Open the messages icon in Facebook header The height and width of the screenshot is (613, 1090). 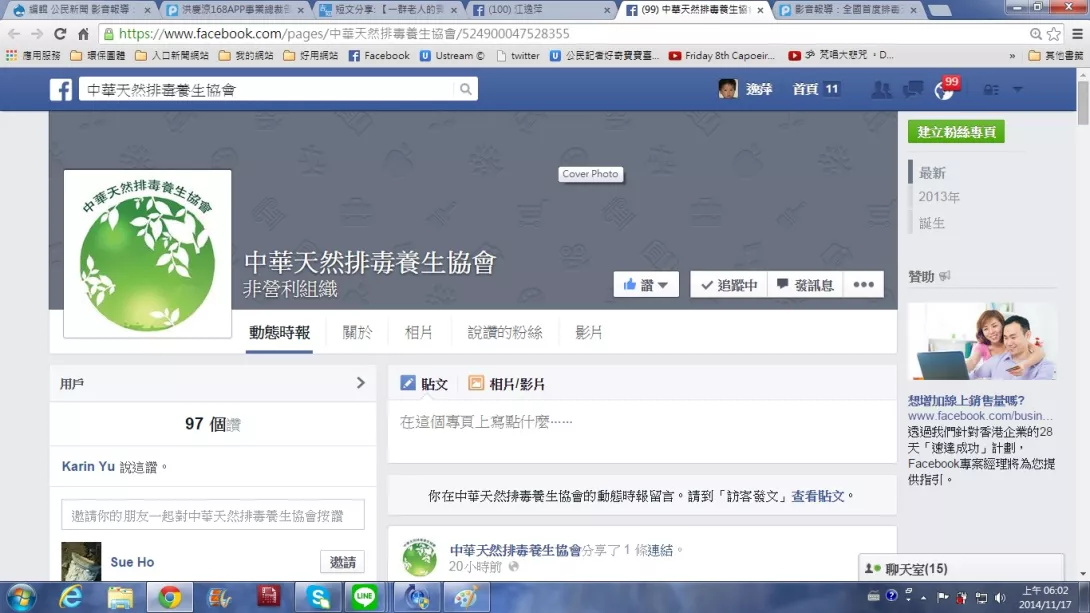pos(913,89)
